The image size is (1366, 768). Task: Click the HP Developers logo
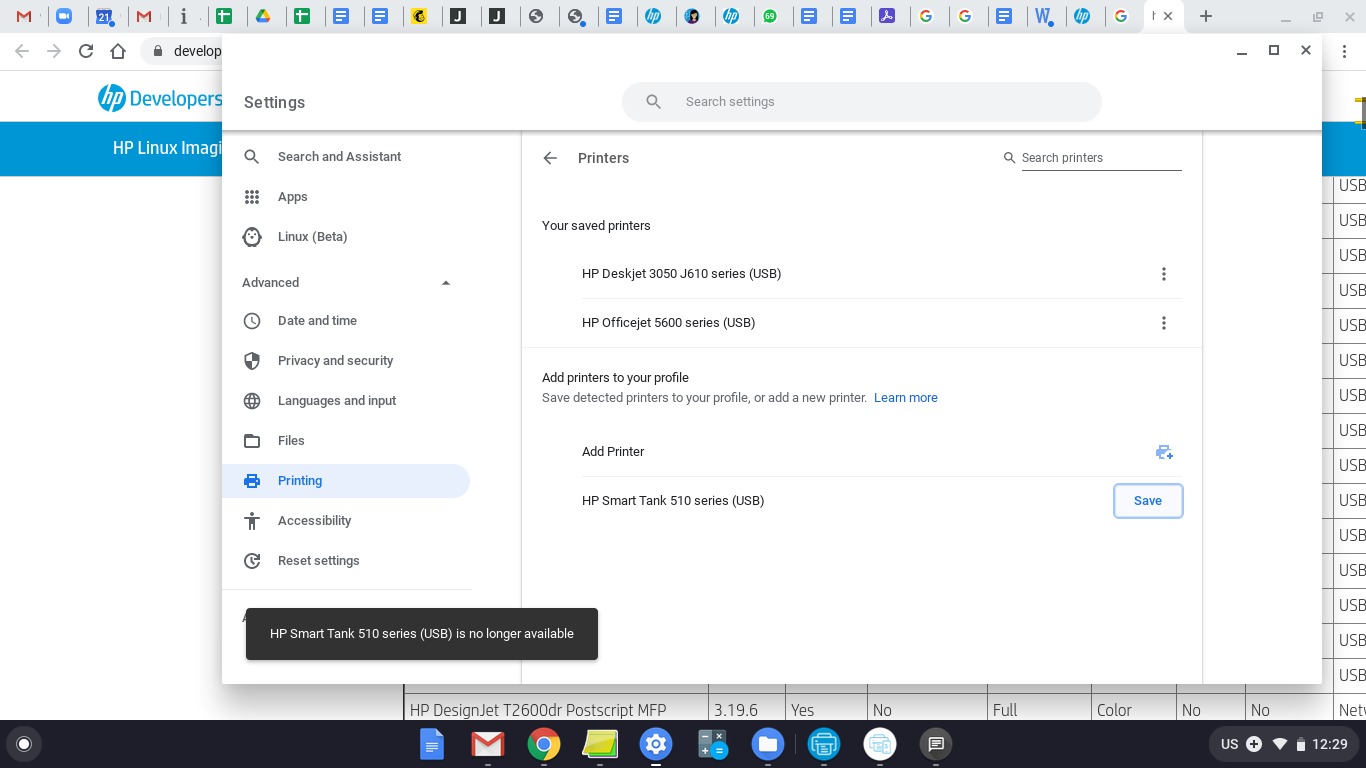[x=160, y=98]
